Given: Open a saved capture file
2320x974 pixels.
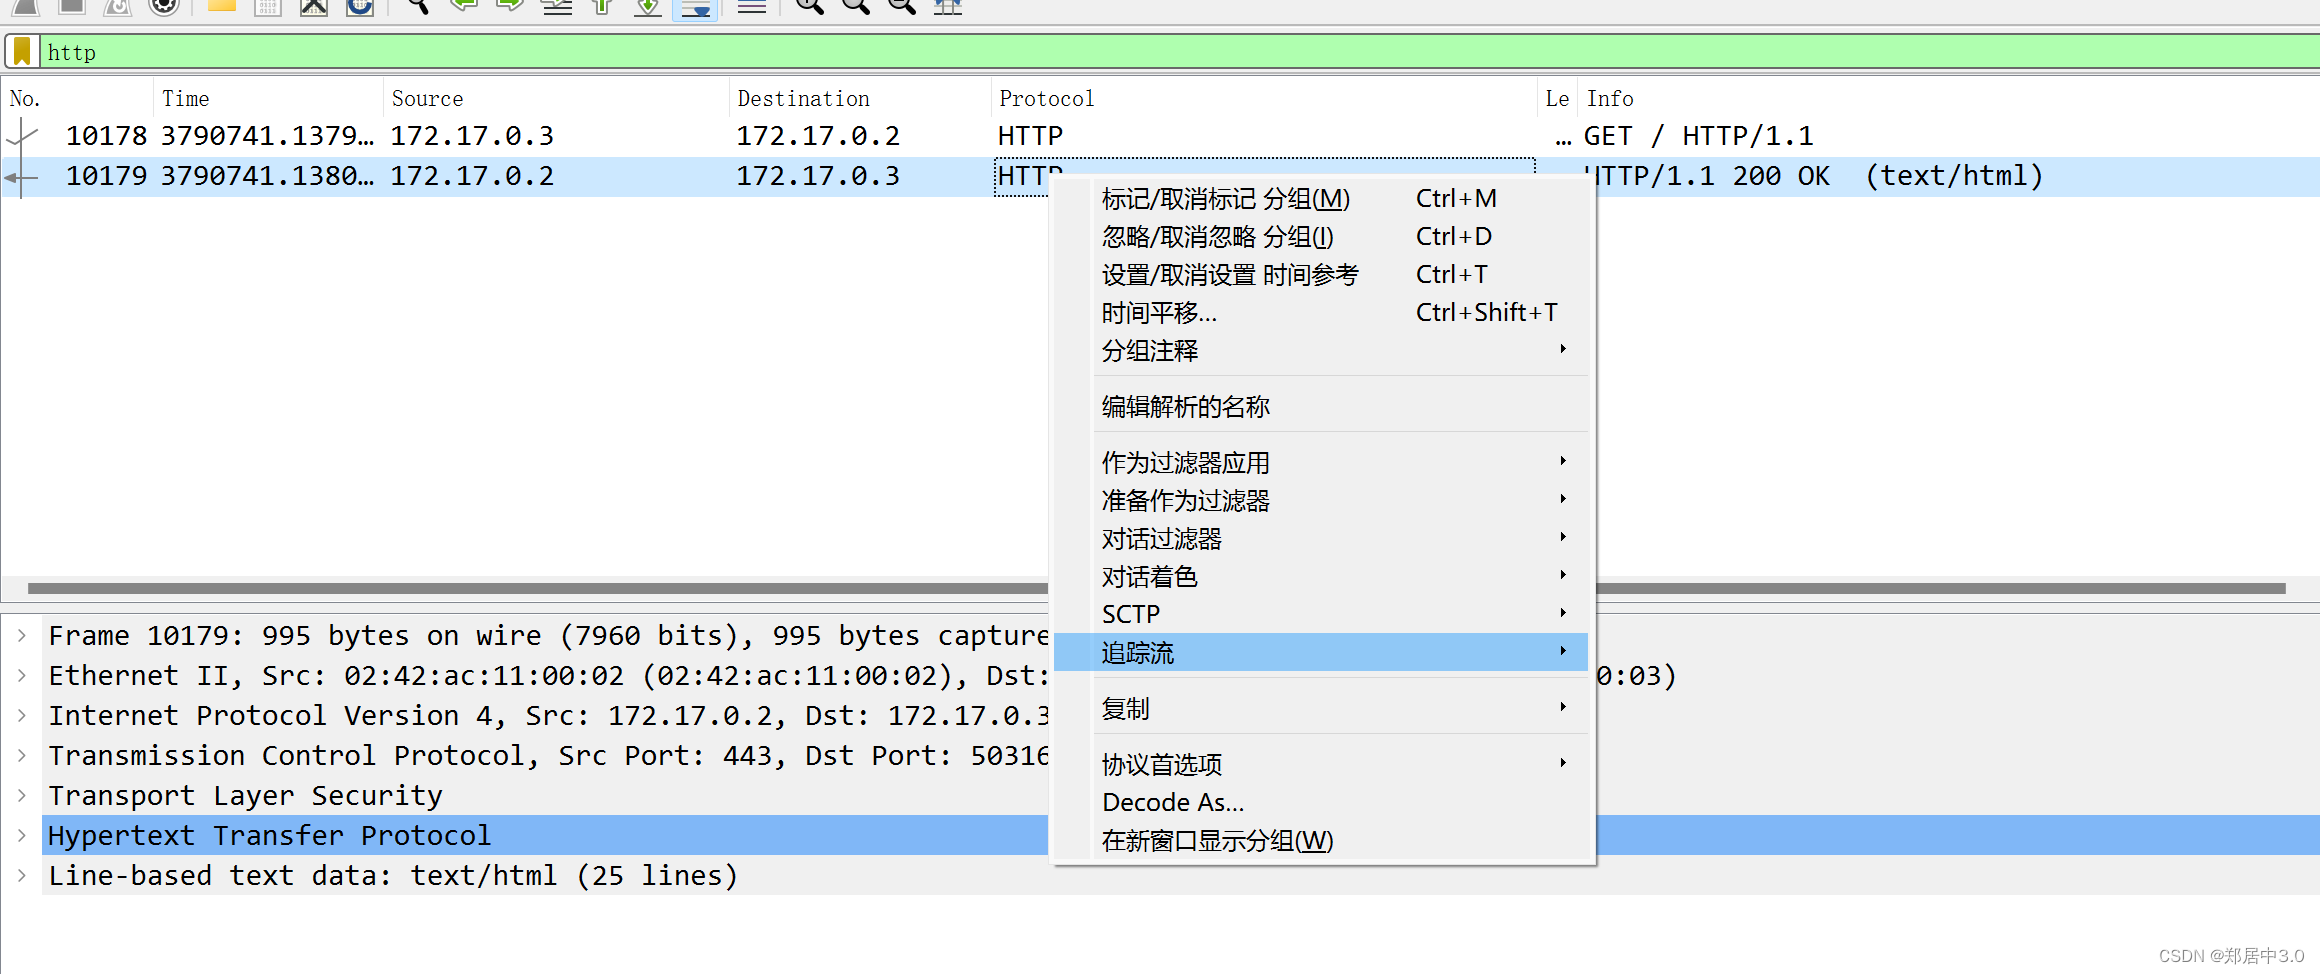Looking at the screenshot, I should tap(220, 6).
